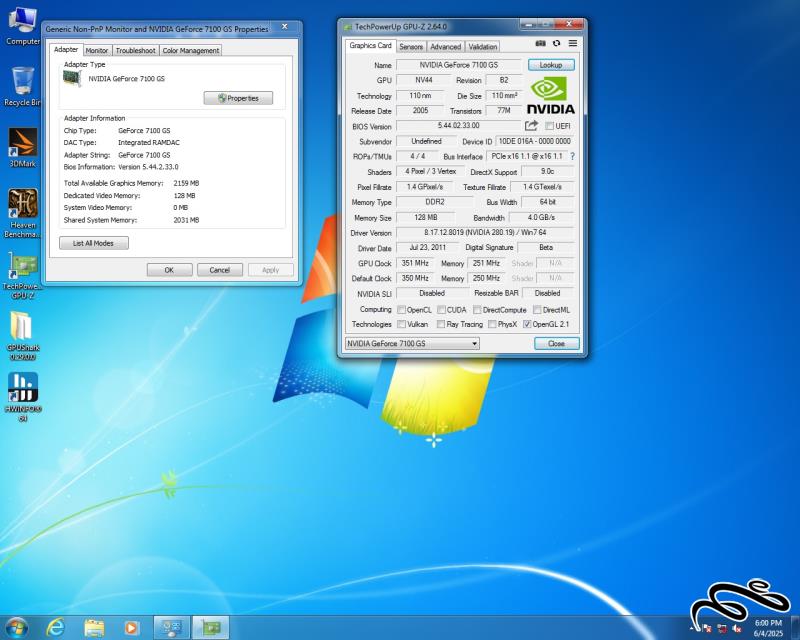Launch the Heaven Benchmark desktop shortcut
Viewport: 800px width, 640px height.
pyautogui.click(x=22, y=213)
